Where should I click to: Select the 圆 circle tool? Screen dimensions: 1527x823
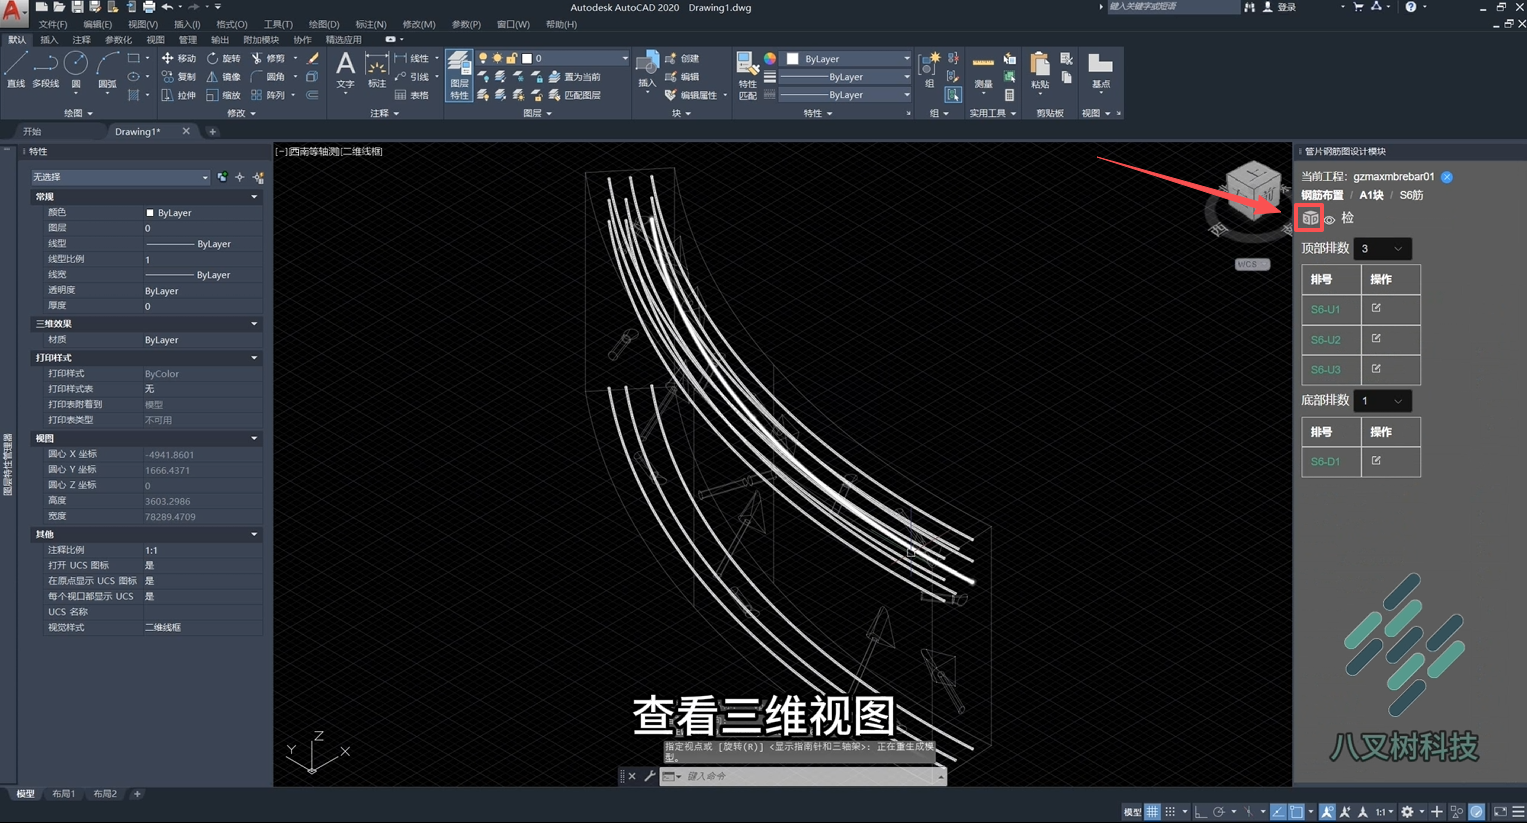pos(76,70)
